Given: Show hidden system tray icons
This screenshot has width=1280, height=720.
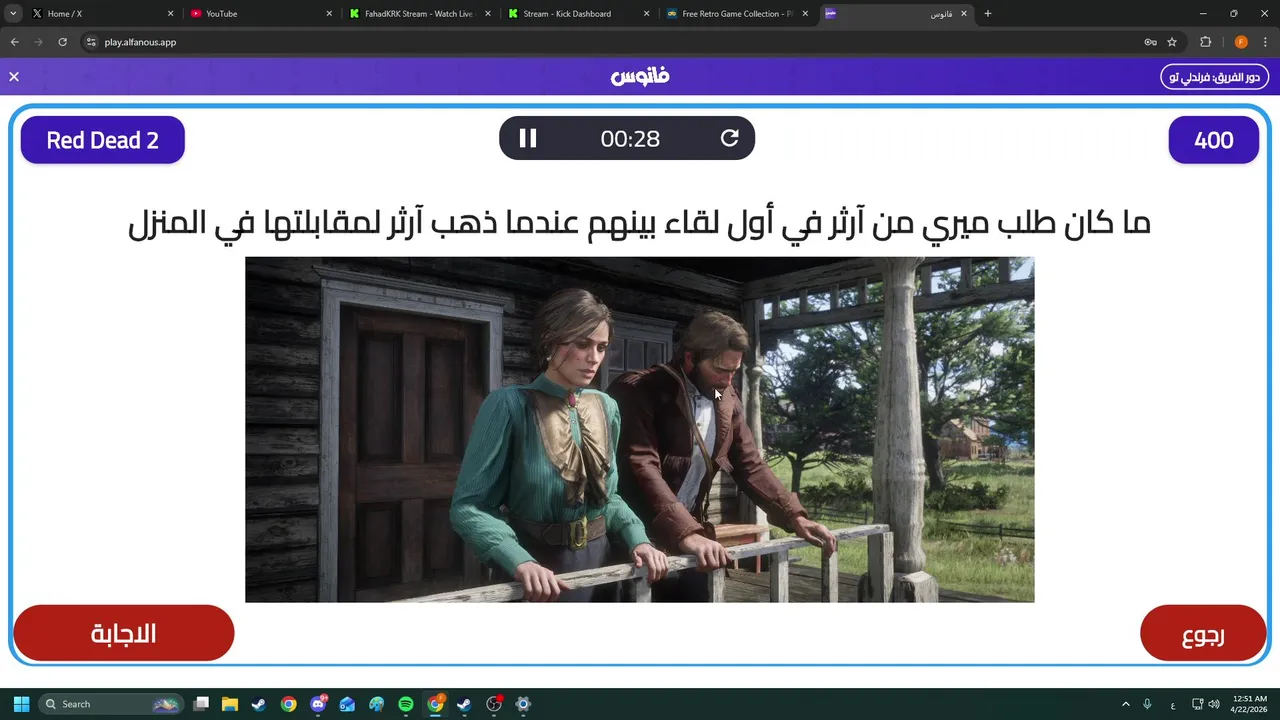Looking at the screenshot, I should point(1125,704).
